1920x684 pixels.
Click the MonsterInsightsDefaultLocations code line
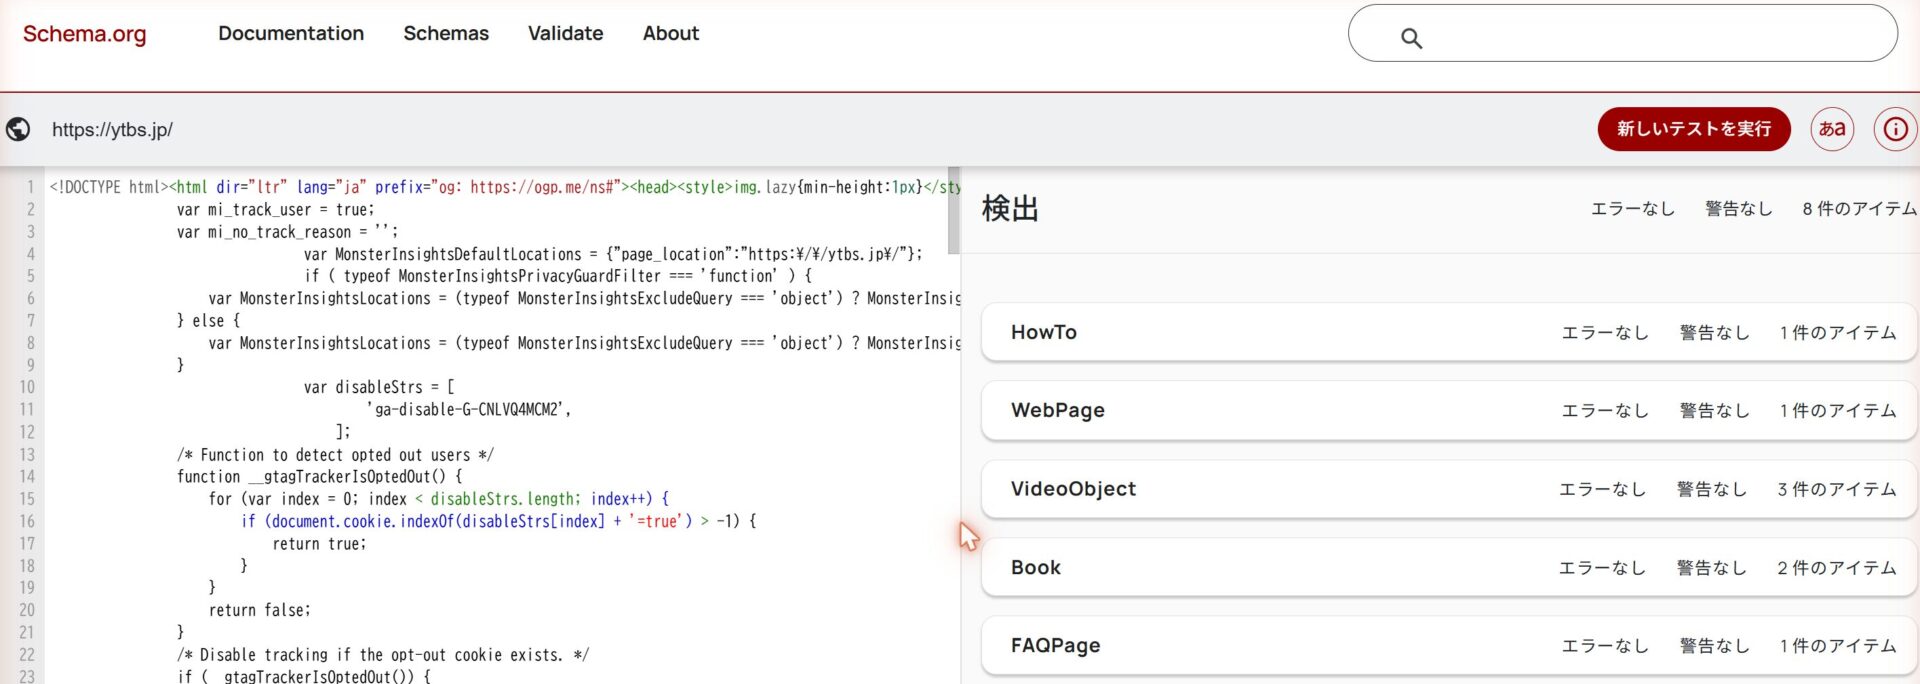tap(613, 254)
